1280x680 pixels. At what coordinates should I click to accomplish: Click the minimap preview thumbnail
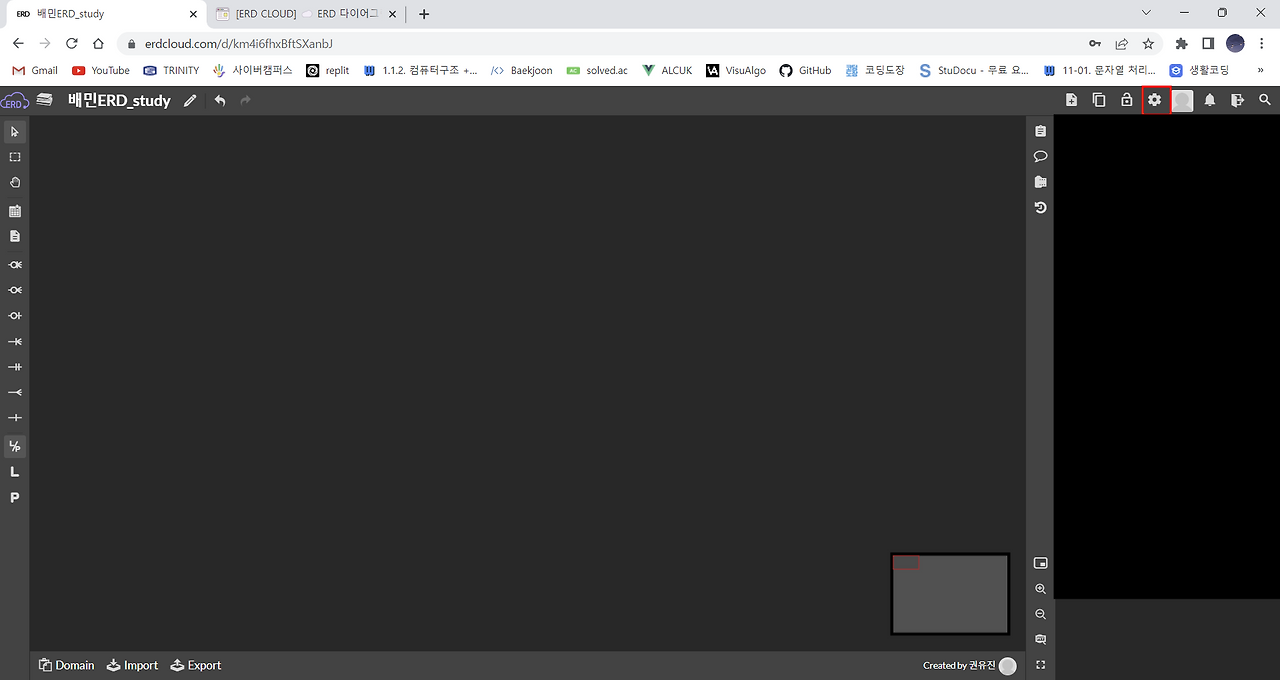tap(950, 594)
